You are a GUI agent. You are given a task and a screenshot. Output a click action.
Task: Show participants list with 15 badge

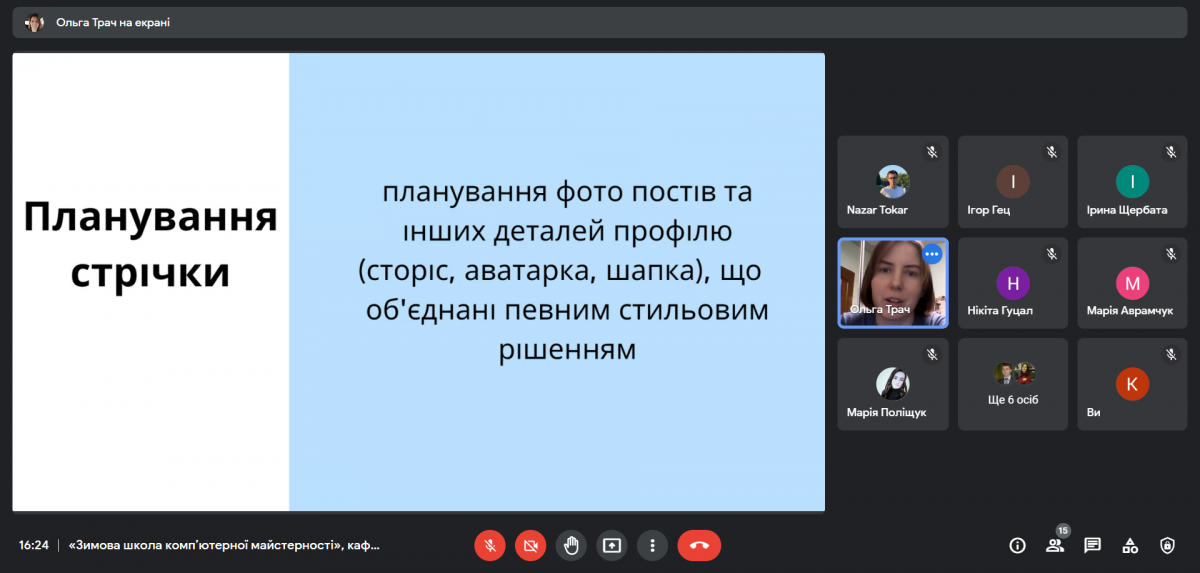point(1055,545)
